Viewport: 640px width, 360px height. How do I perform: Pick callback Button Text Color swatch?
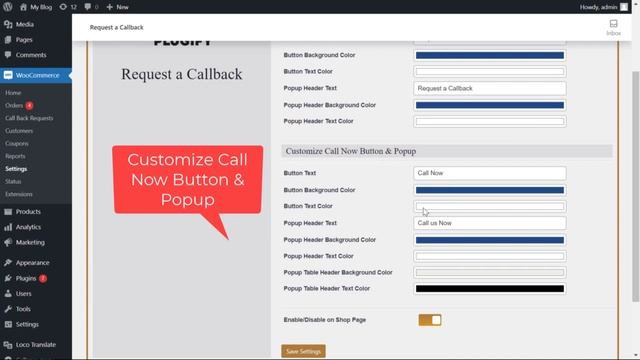(x=490, y=71)
